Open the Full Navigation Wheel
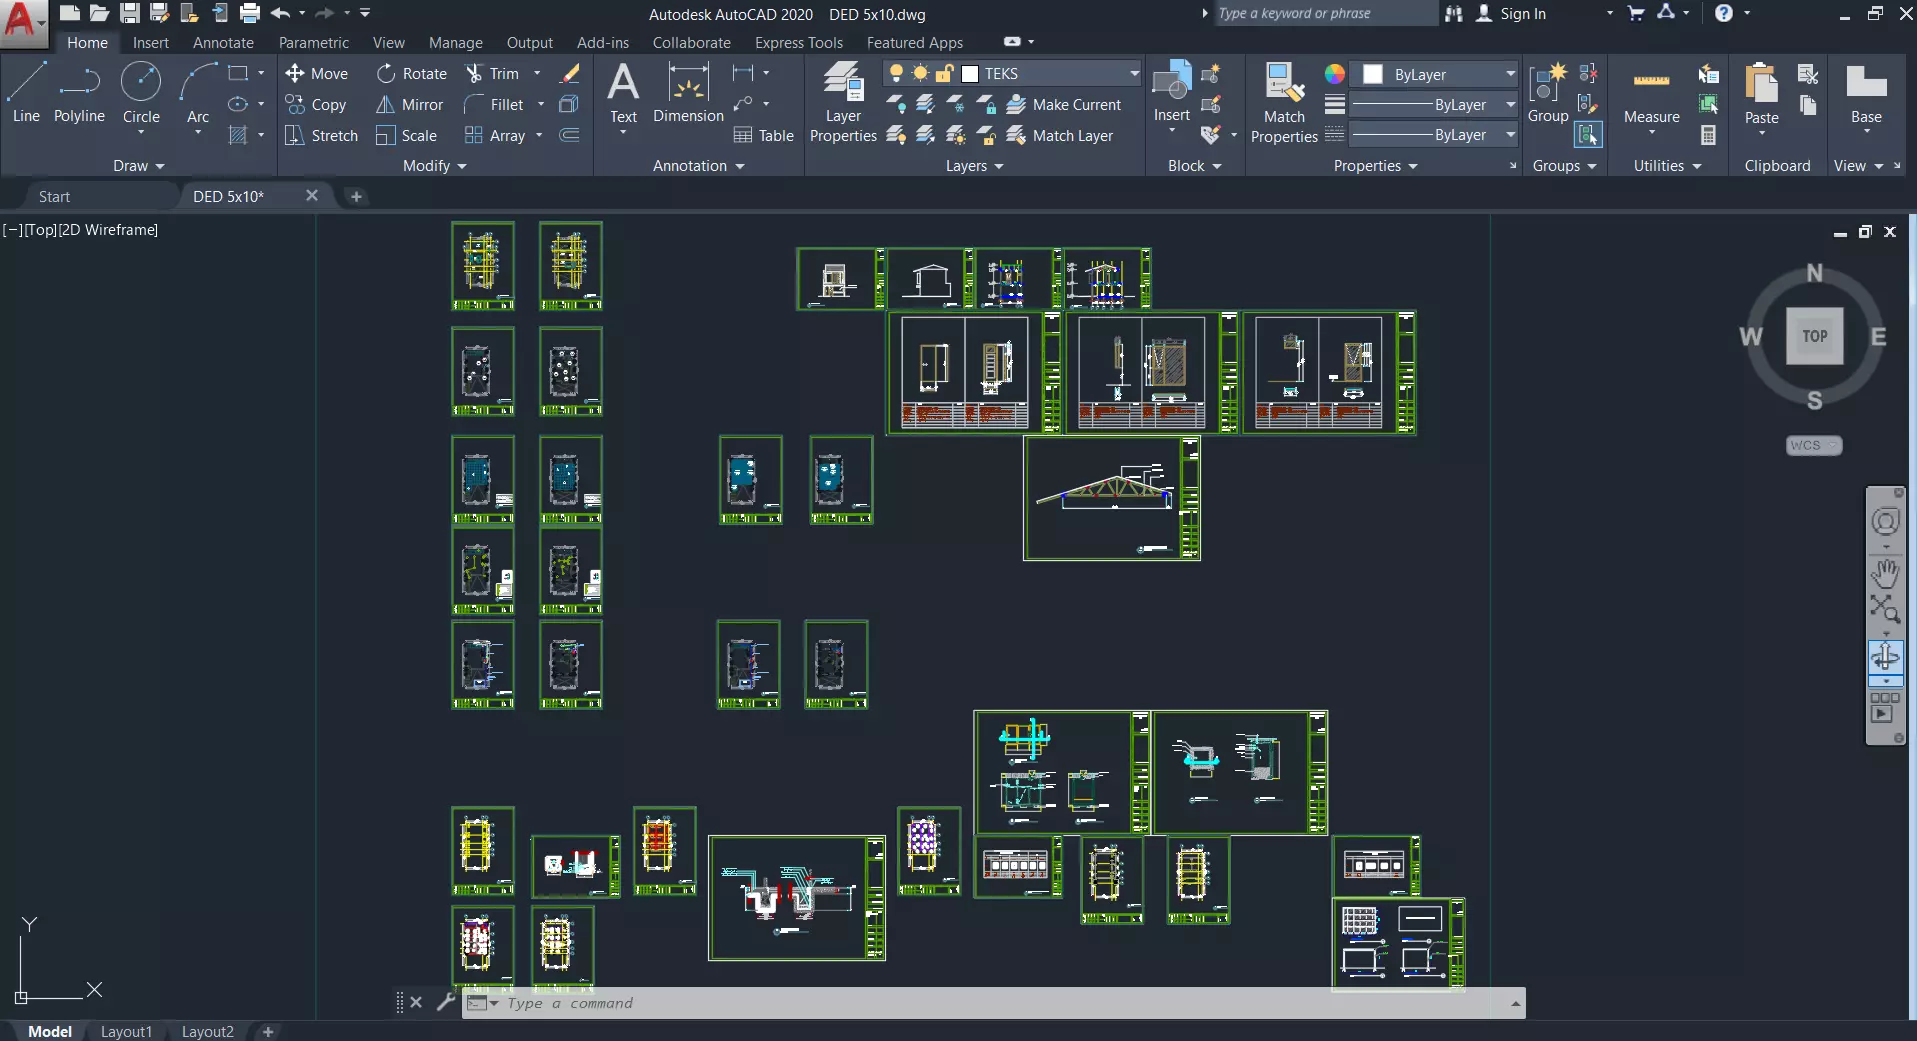Viewport: 1917px width, 1041px height. pyautogui.click(x=1885, y=522)
